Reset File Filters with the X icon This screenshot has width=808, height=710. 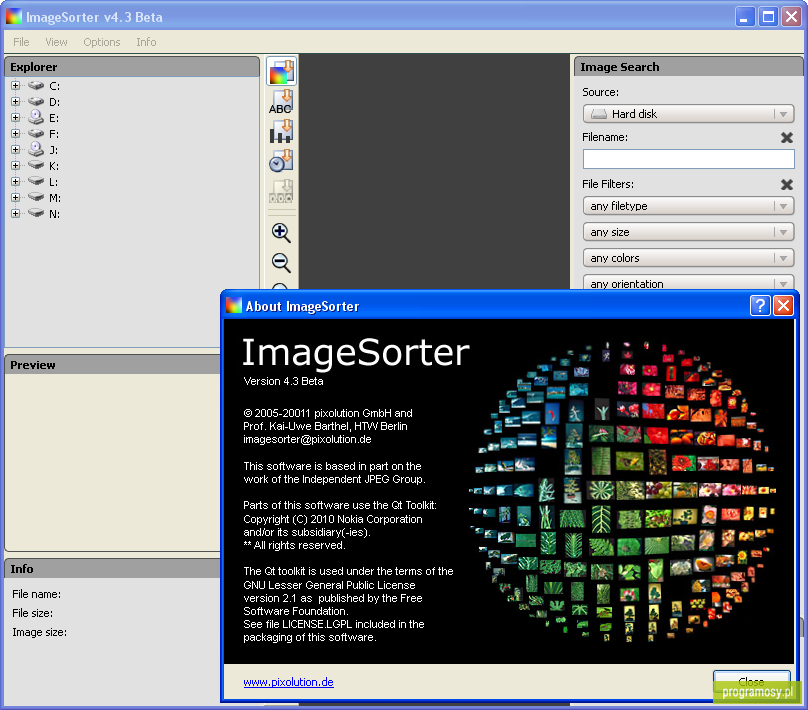(787, 184)
